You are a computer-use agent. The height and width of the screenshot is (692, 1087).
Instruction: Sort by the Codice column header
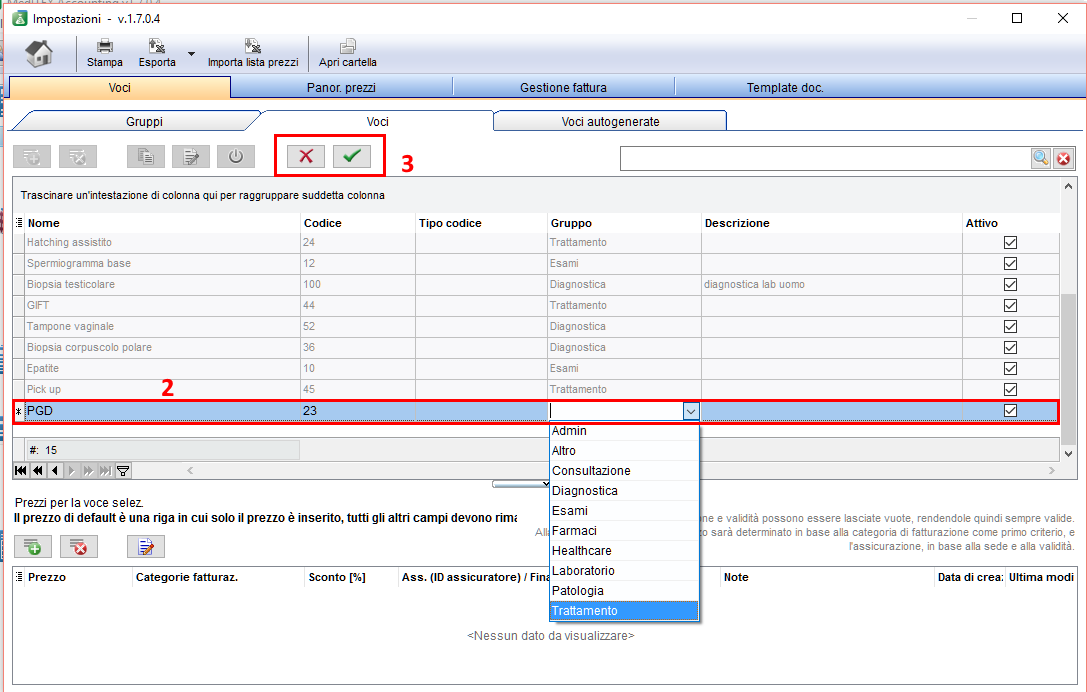pos(358,223)
